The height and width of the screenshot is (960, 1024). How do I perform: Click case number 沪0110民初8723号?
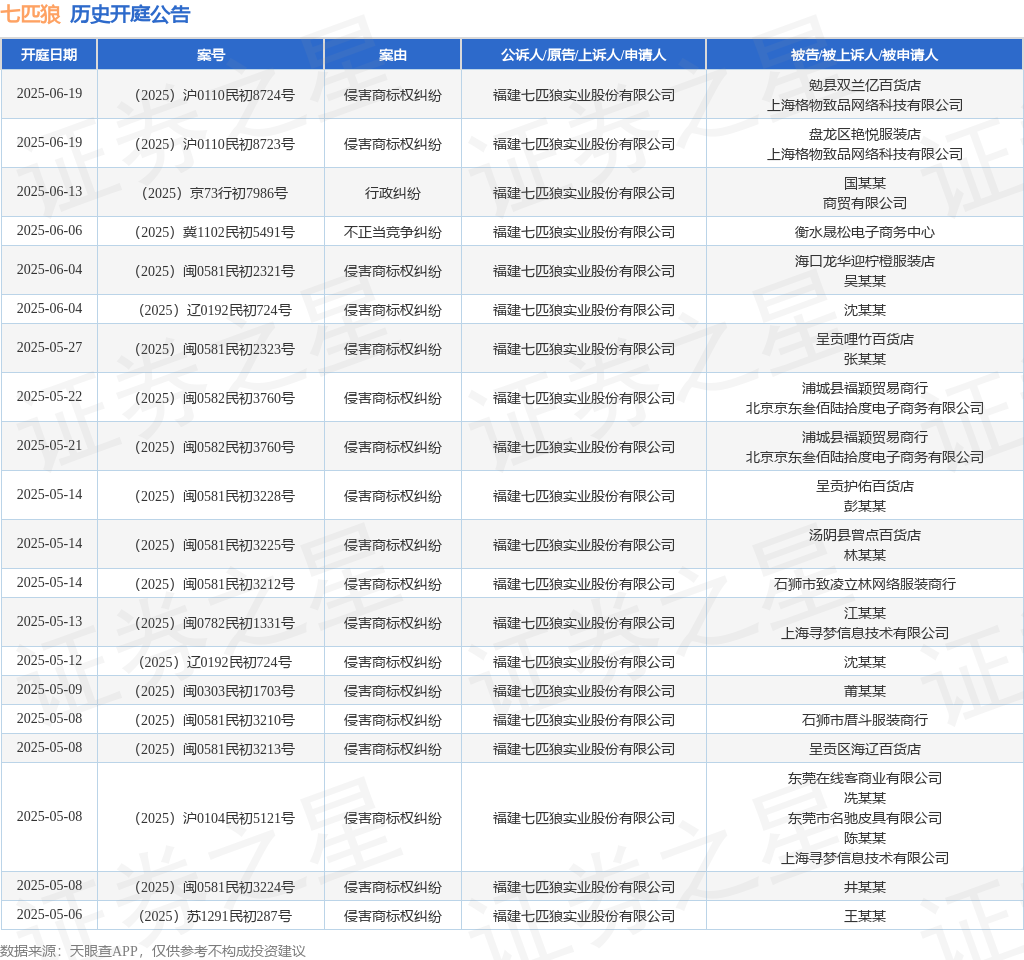pyautogui.click(x=215, y=144)
